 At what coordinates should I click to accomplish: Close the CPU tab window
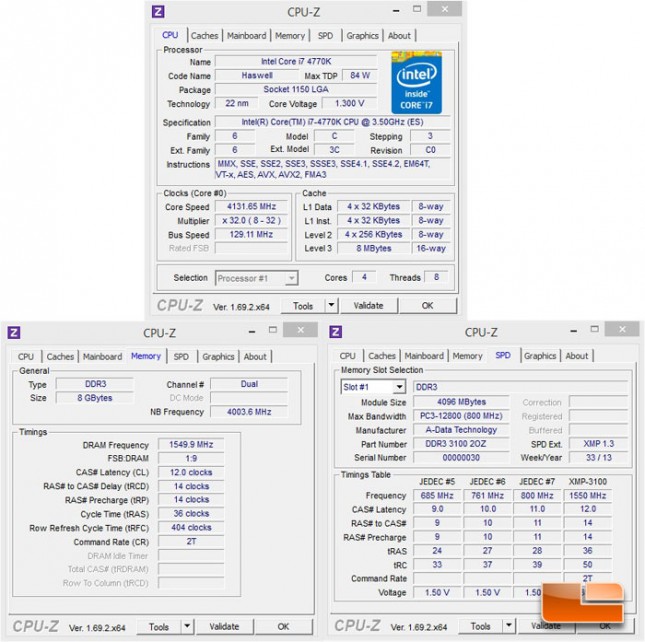445,9
